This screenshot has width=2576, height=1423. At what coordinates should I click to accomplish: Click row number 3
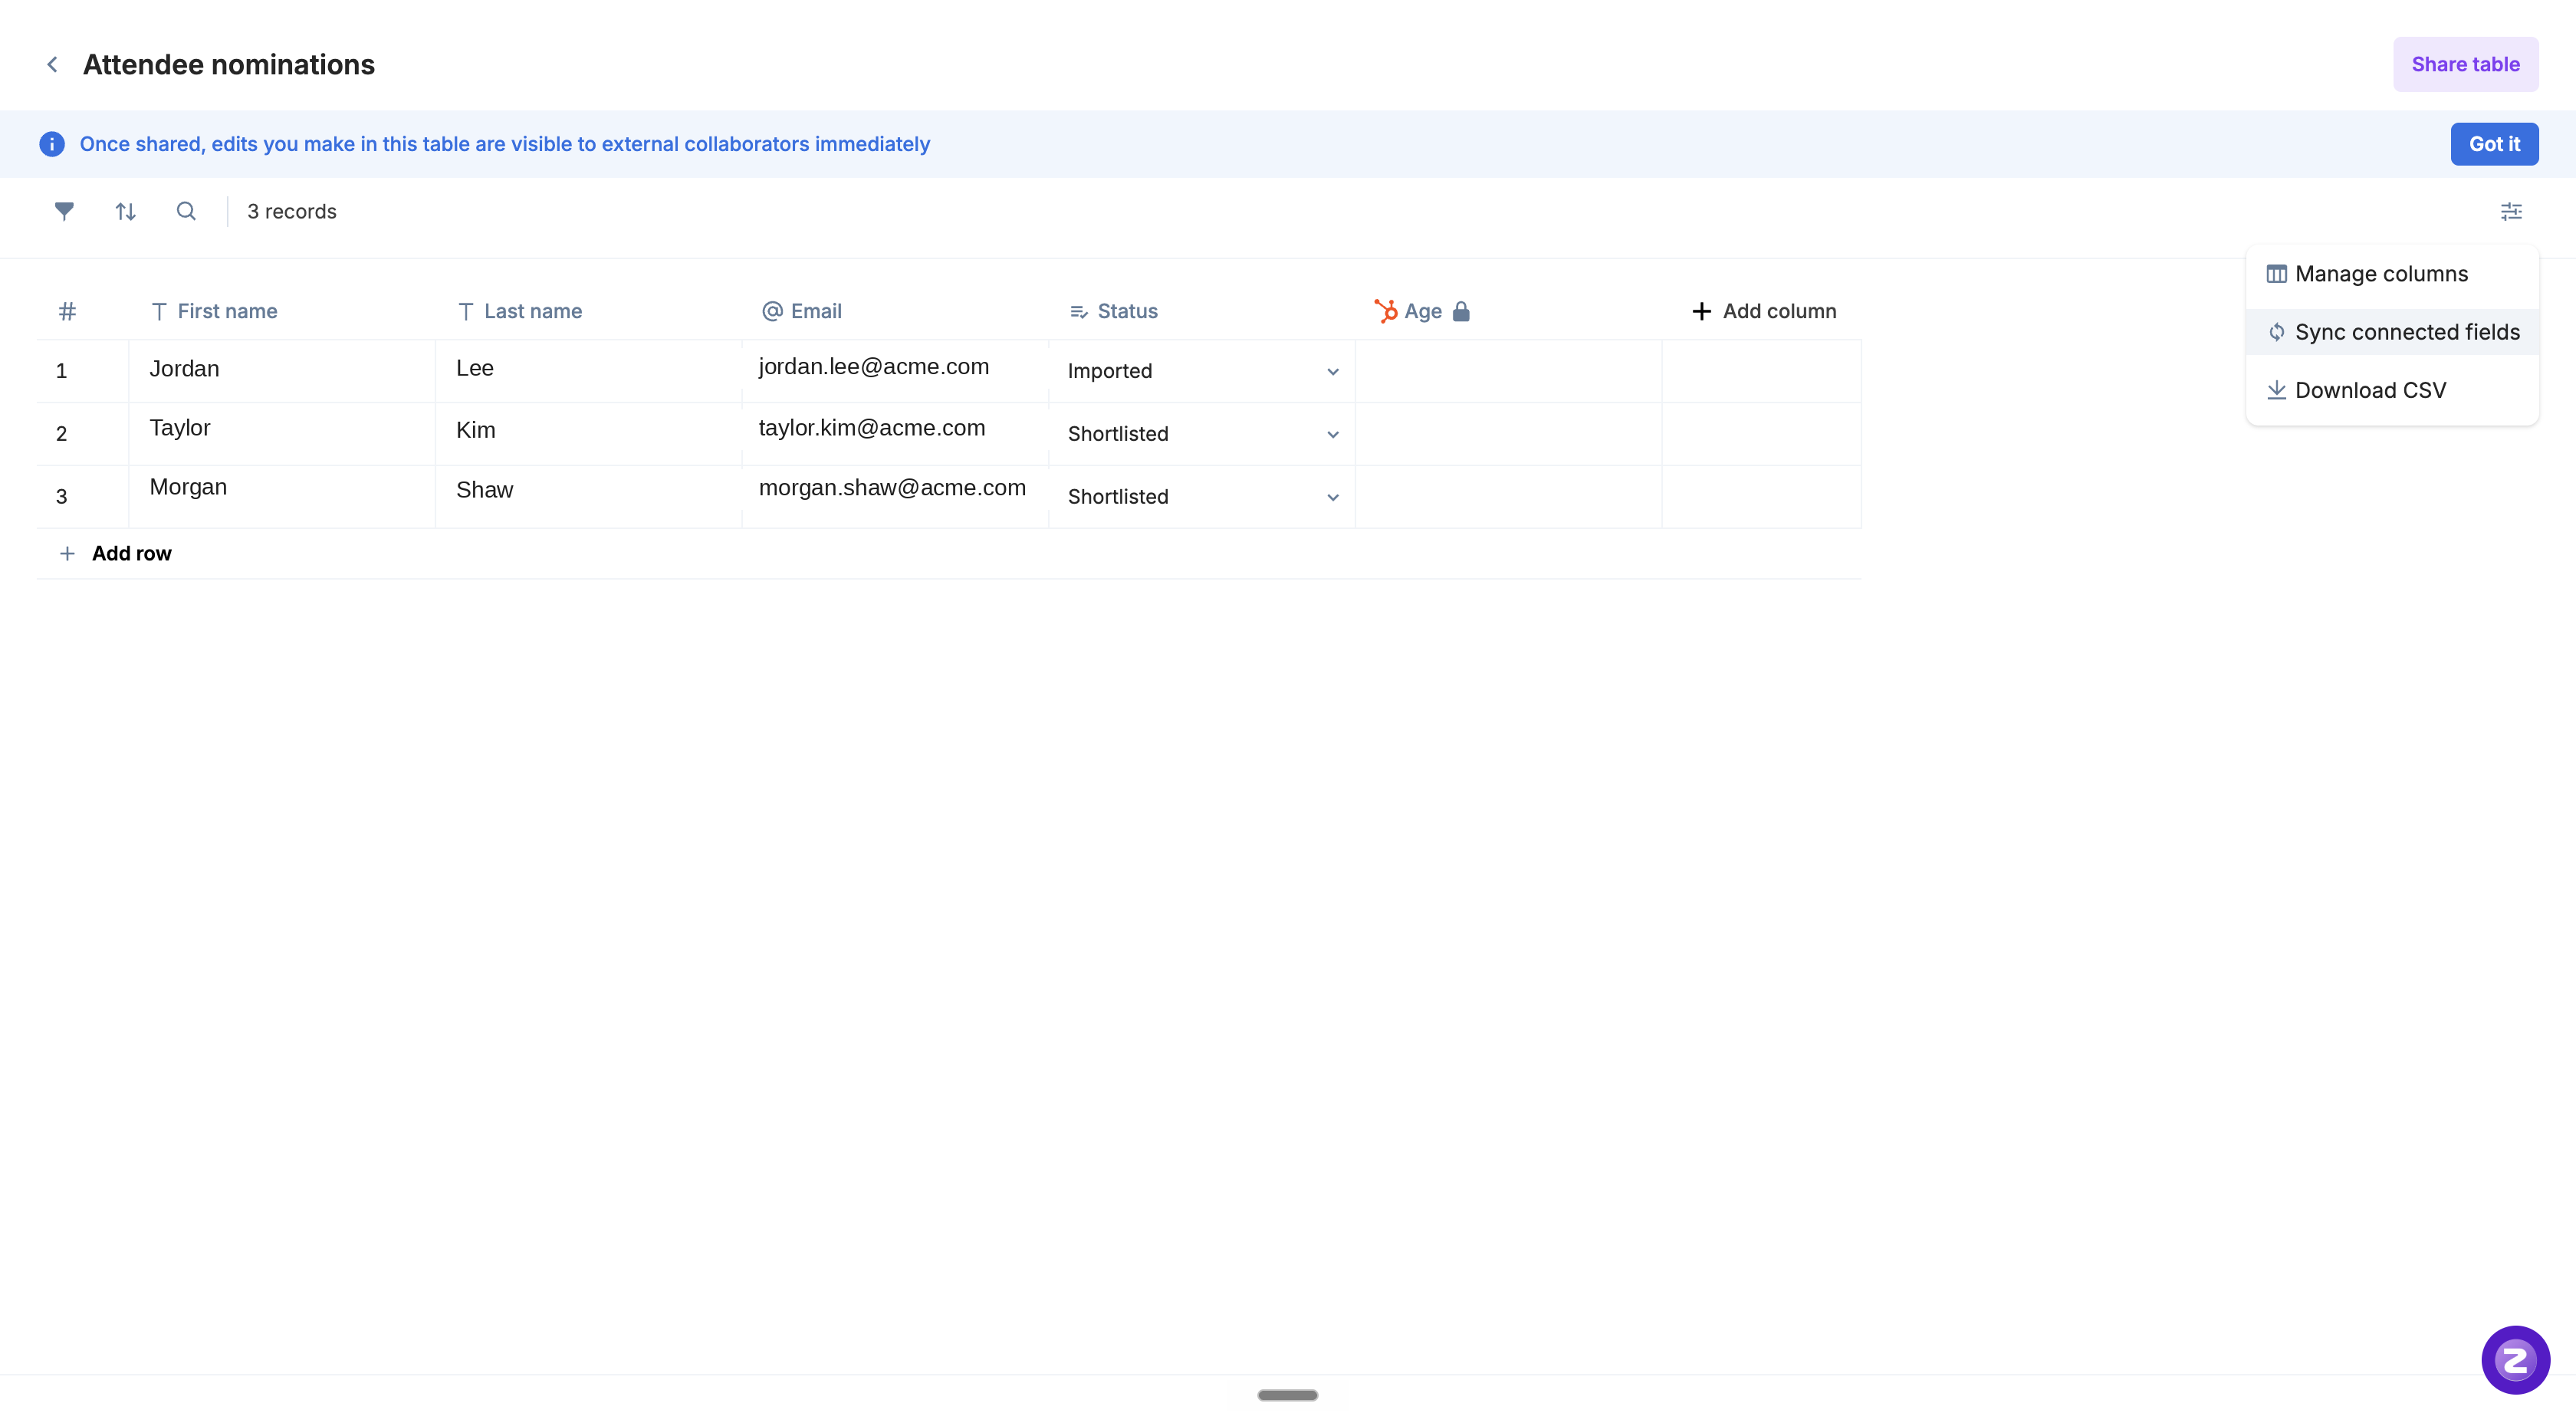(61, 497)
